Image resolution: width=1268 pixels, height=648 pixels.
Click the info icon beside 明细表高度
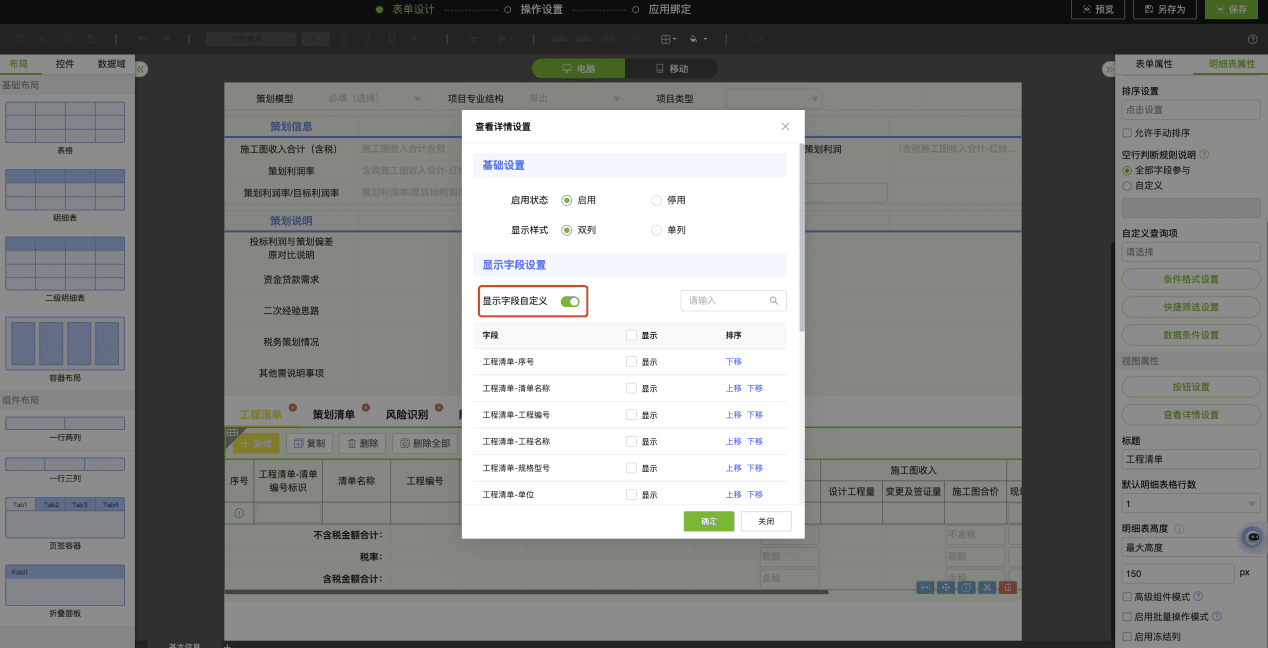tap(1179, 529)
